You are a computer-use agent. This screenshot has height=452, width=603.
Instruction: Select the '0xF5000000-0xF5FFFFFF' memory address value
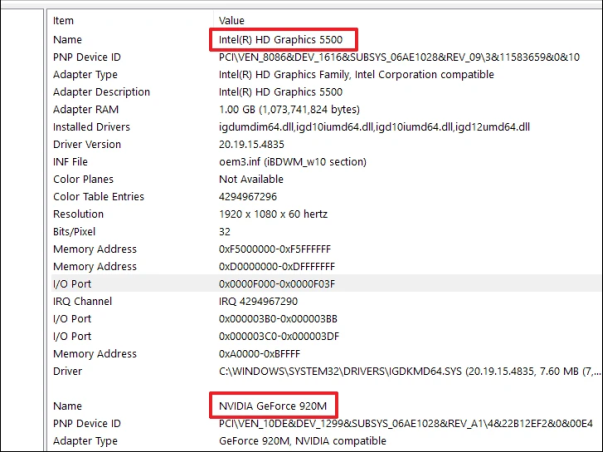275,249
